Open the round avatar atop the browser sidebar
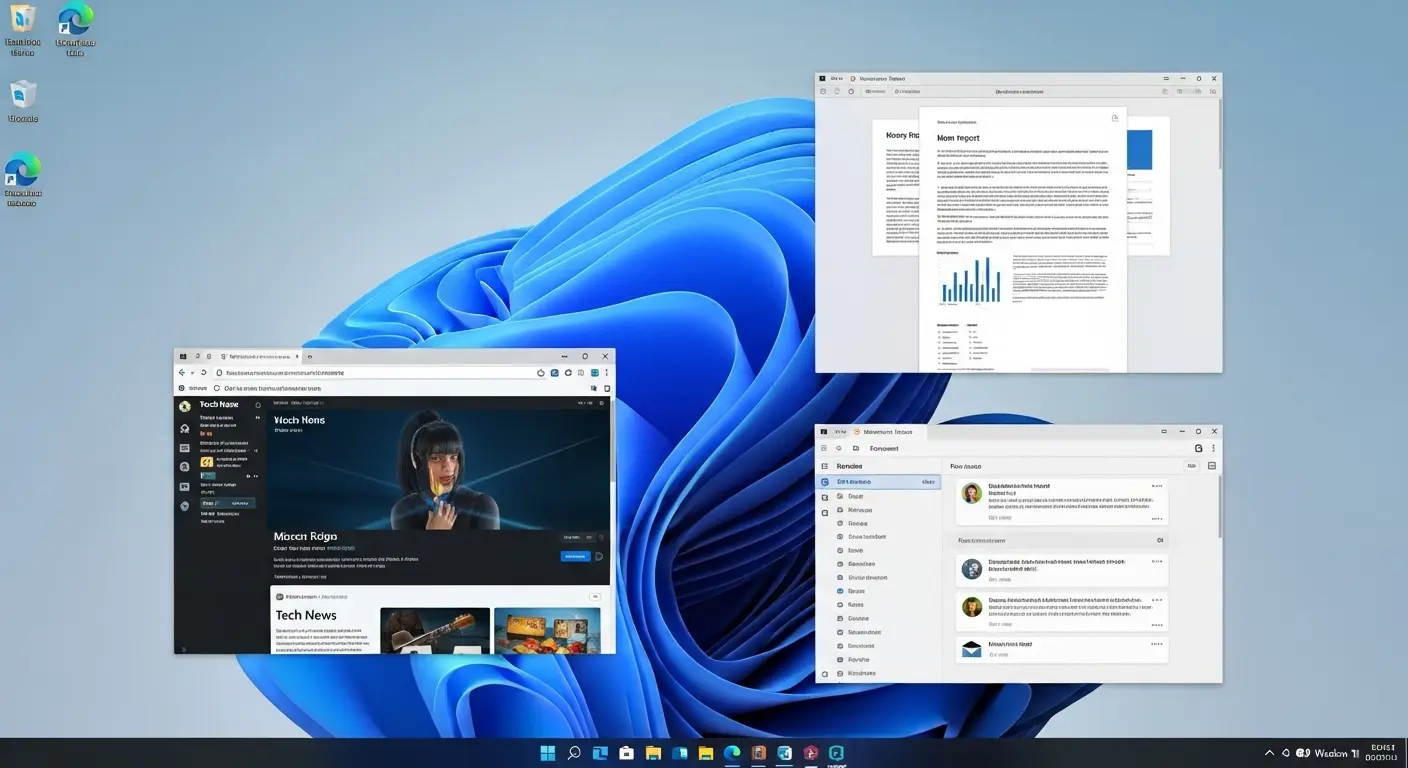Viewport: 1408px width, 768px height. pos(185,406)
